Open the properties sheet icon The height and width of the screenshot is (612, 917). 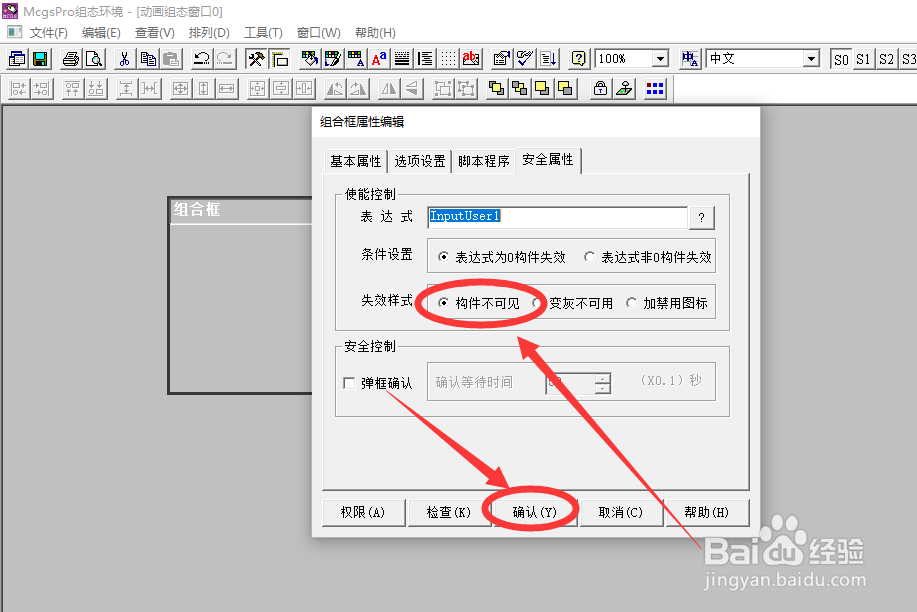[x=502, y=59]
